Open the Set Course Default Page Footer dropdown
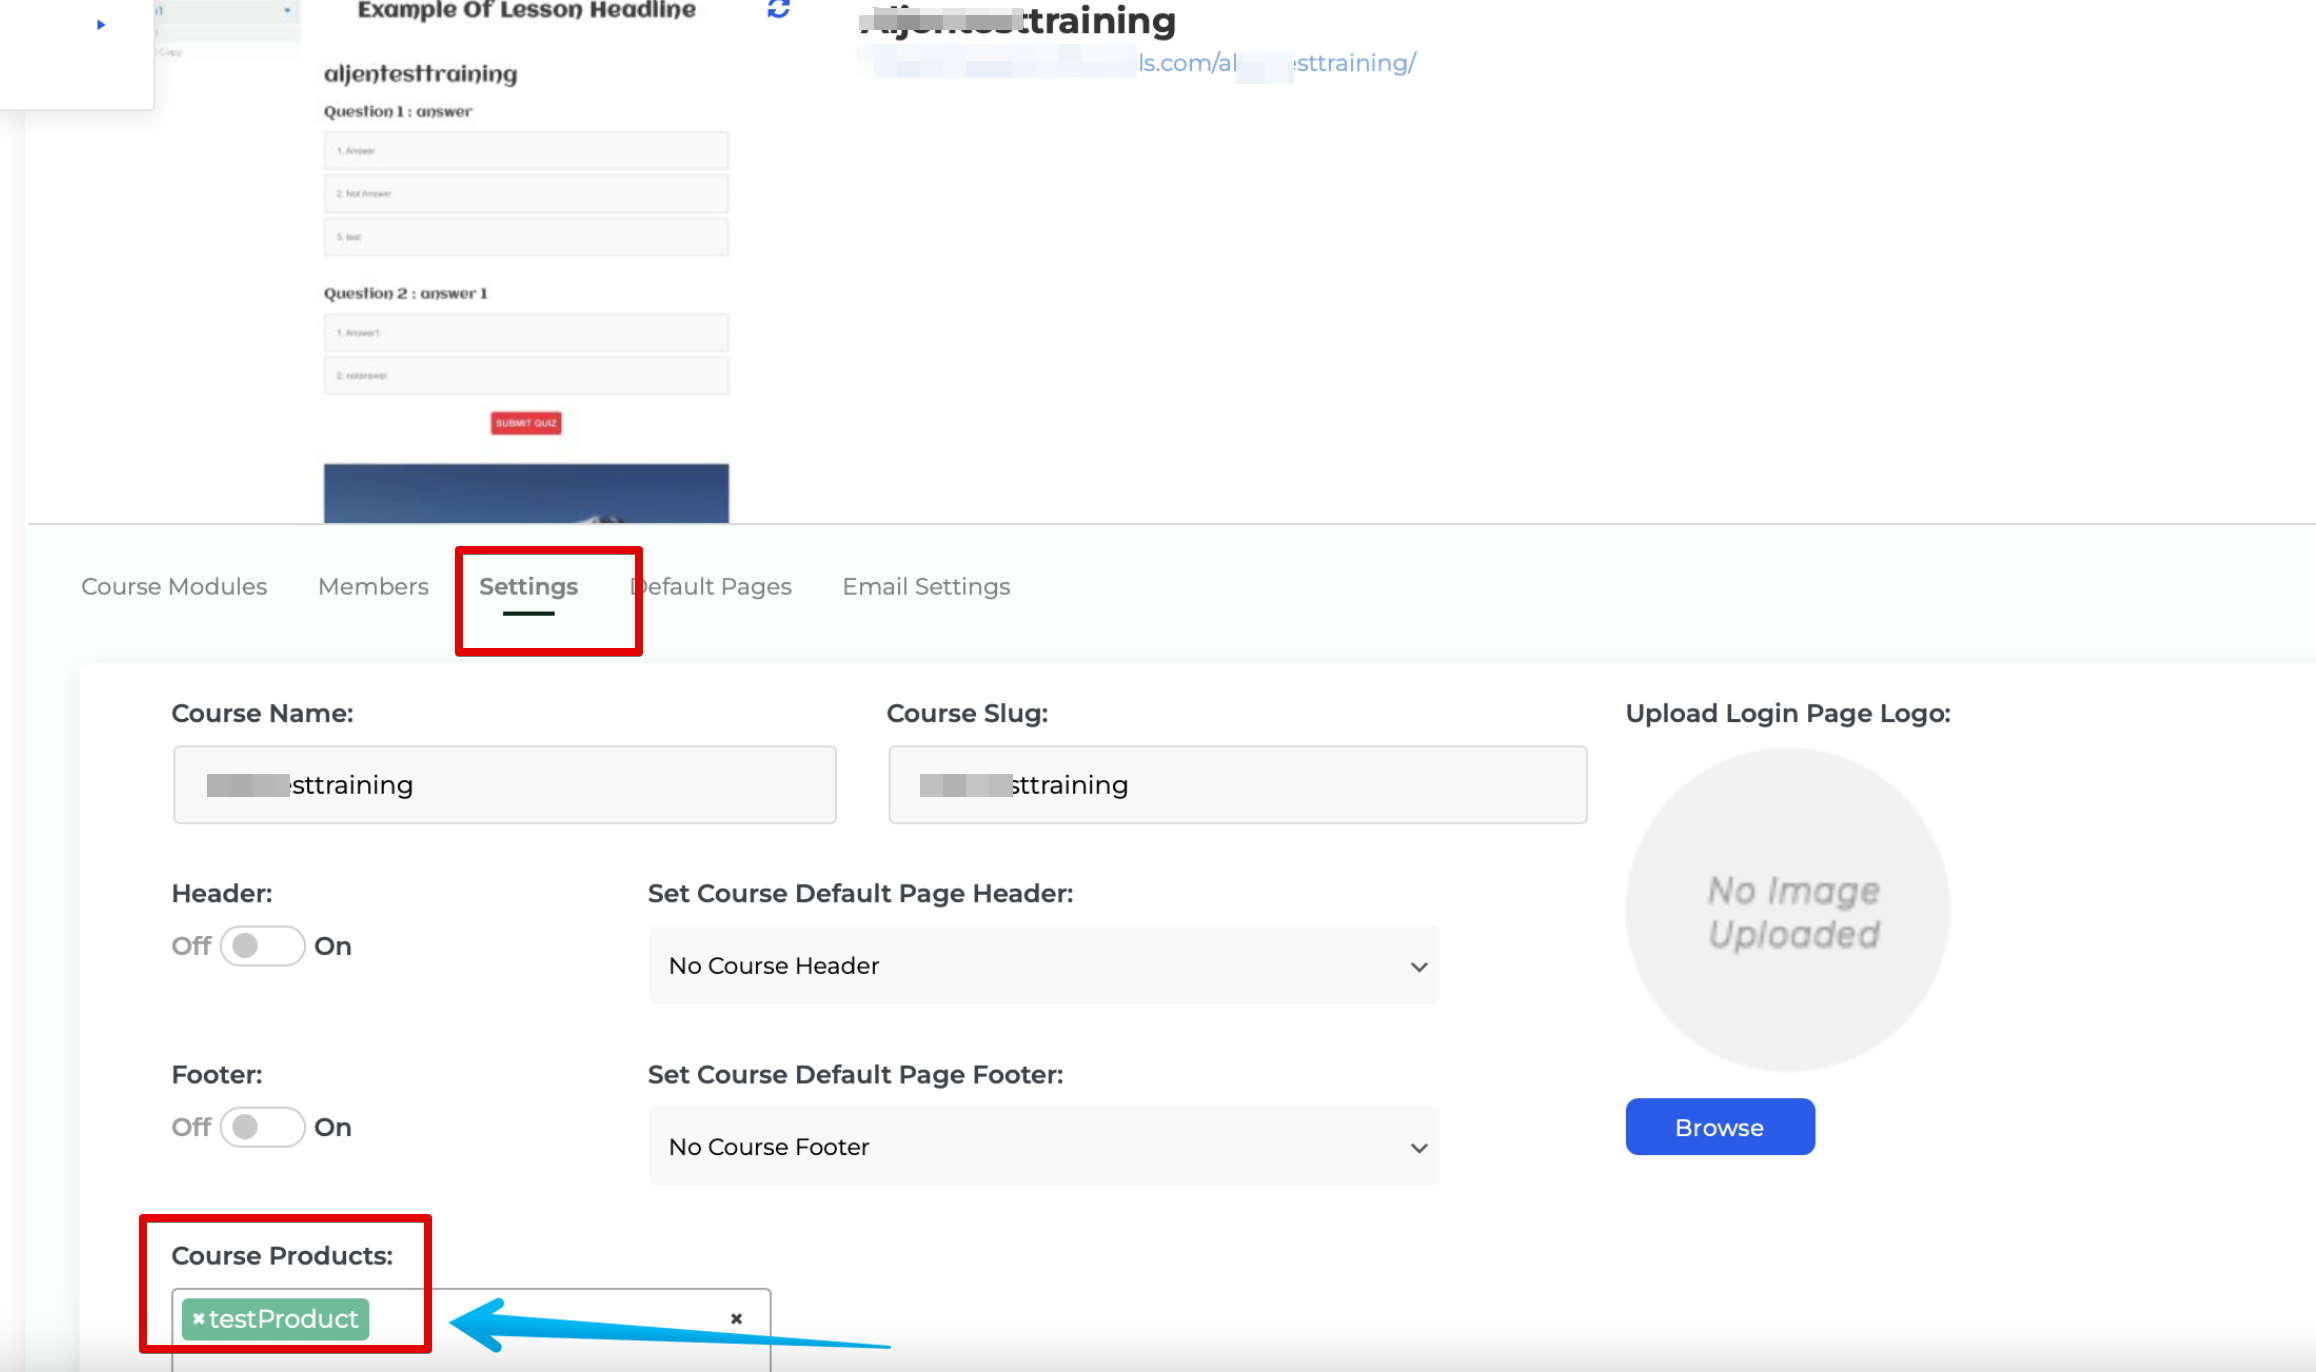The height and width of the screenshot is (1372, 2316). (x=1043, y=1147)
